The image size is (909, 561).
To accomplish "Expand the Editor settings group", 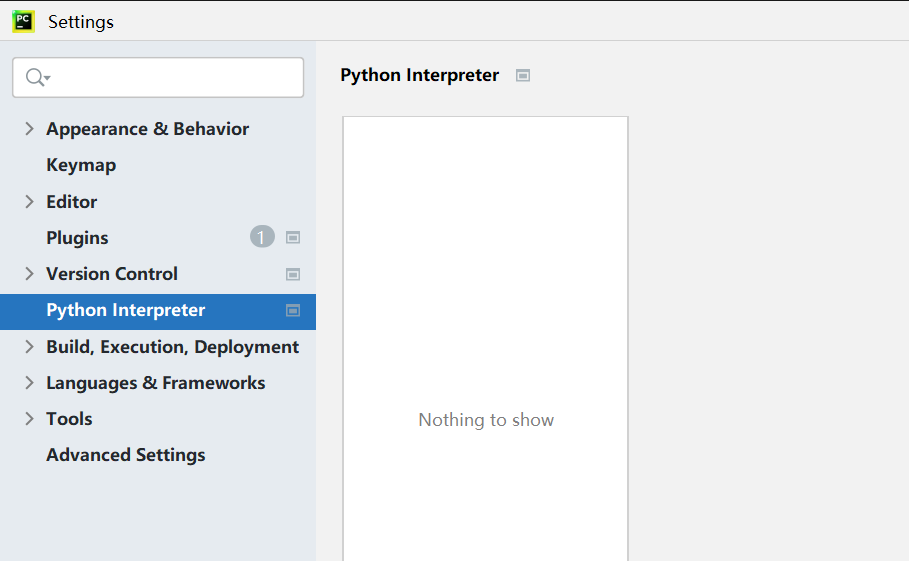I will coord(30,202).
